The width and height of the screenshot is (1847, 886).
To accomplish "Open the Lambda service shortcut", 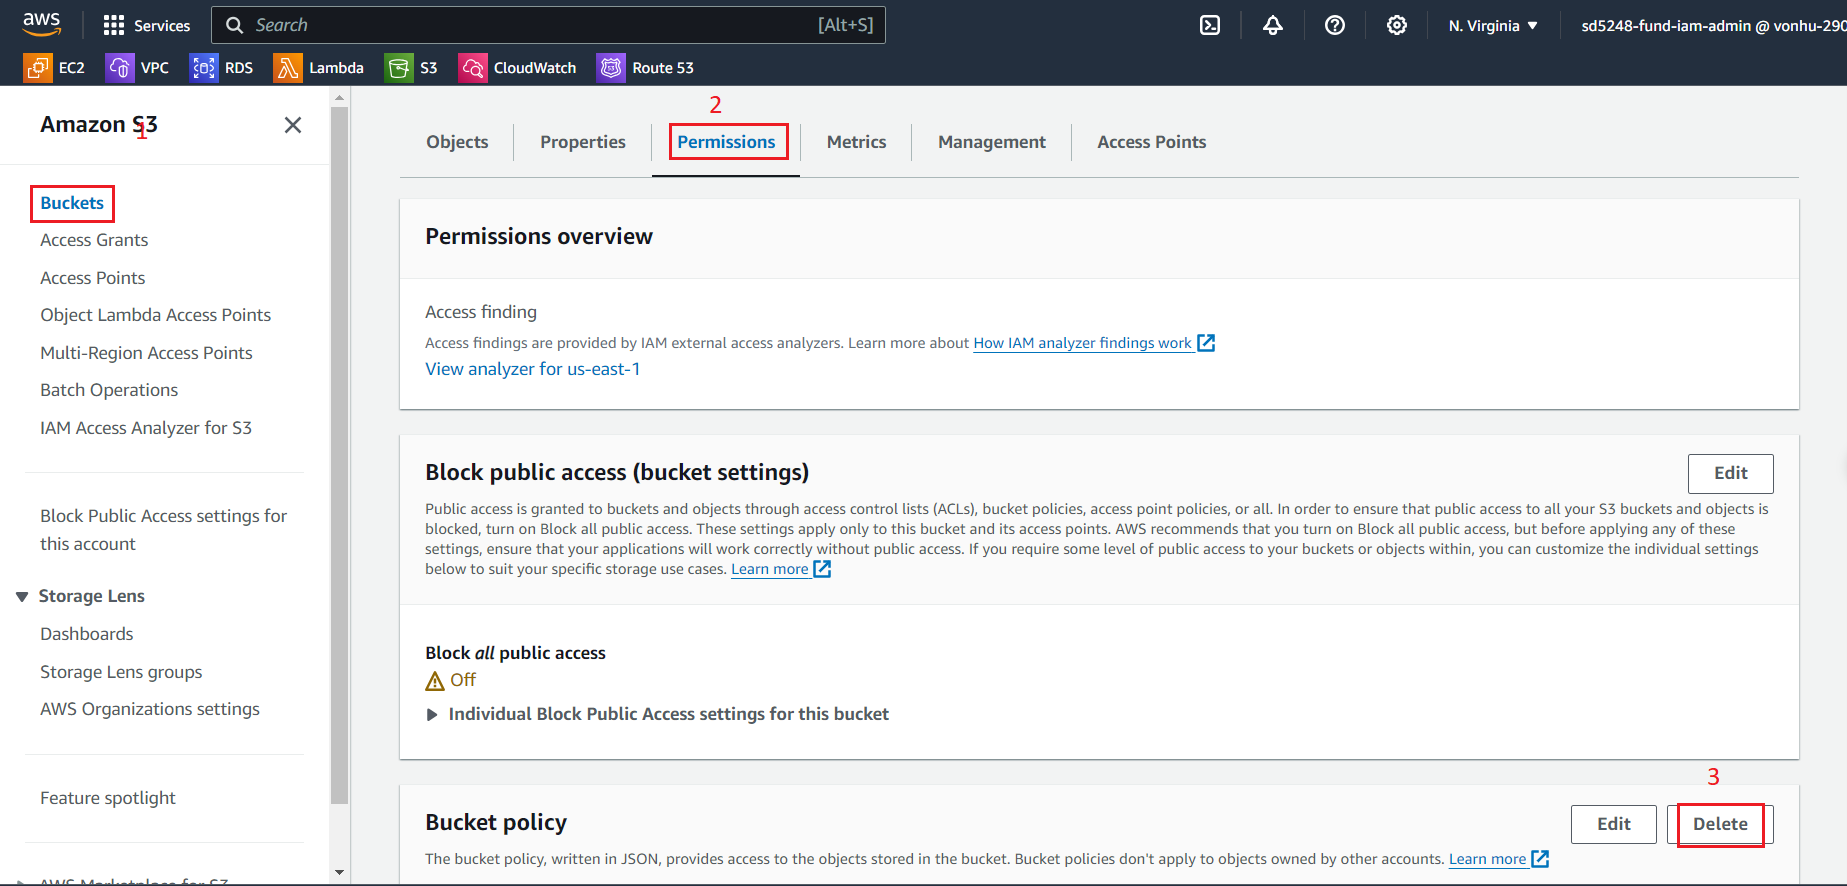I will pos(319,68).
